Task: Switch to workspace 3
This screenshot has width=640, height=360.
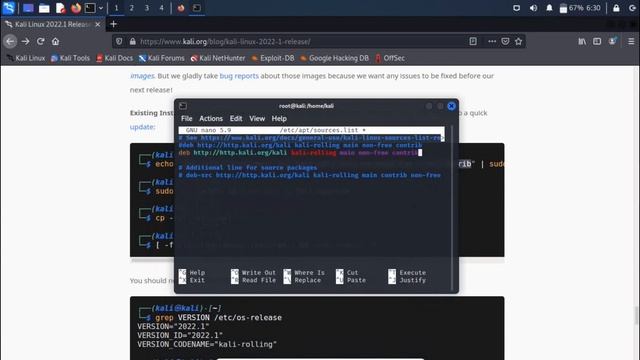Action: (147, 8)
